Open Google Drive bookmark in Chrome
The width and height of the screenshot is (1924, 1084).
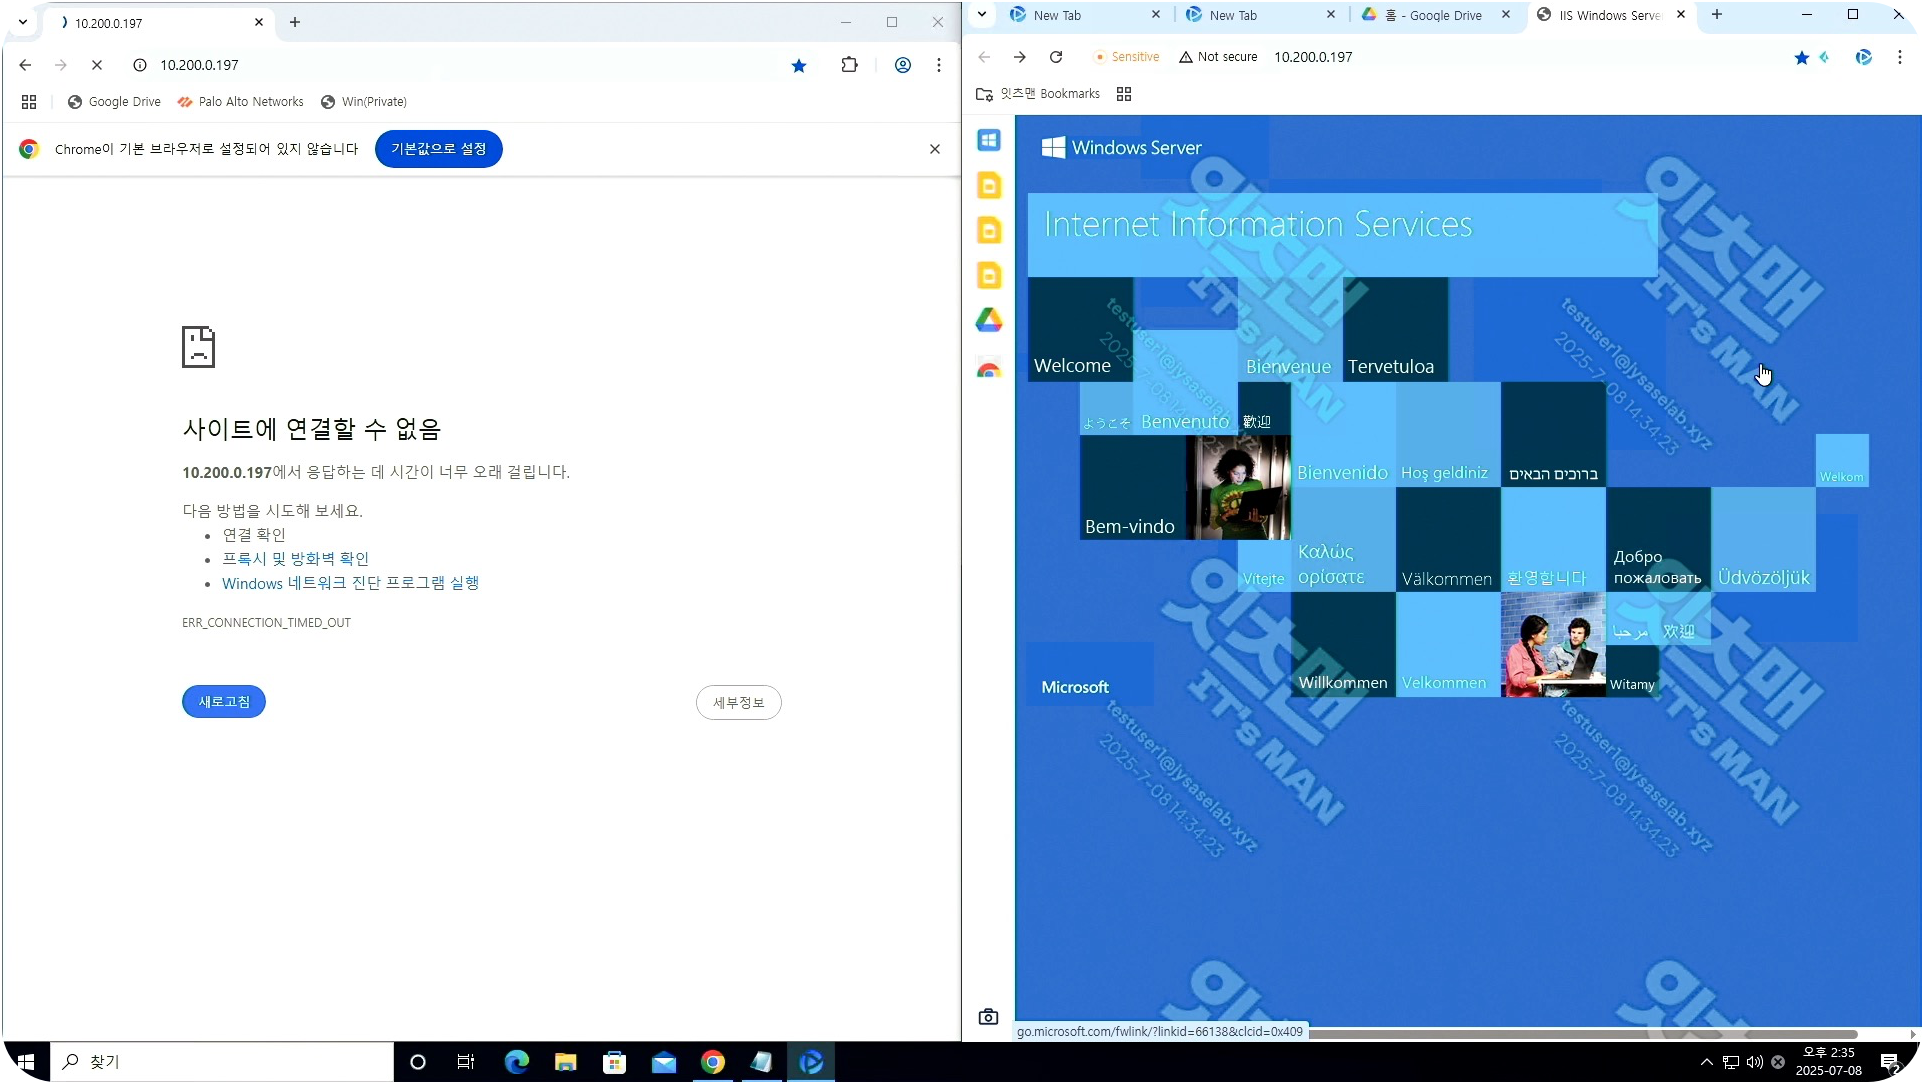click(x=114, y=102)
